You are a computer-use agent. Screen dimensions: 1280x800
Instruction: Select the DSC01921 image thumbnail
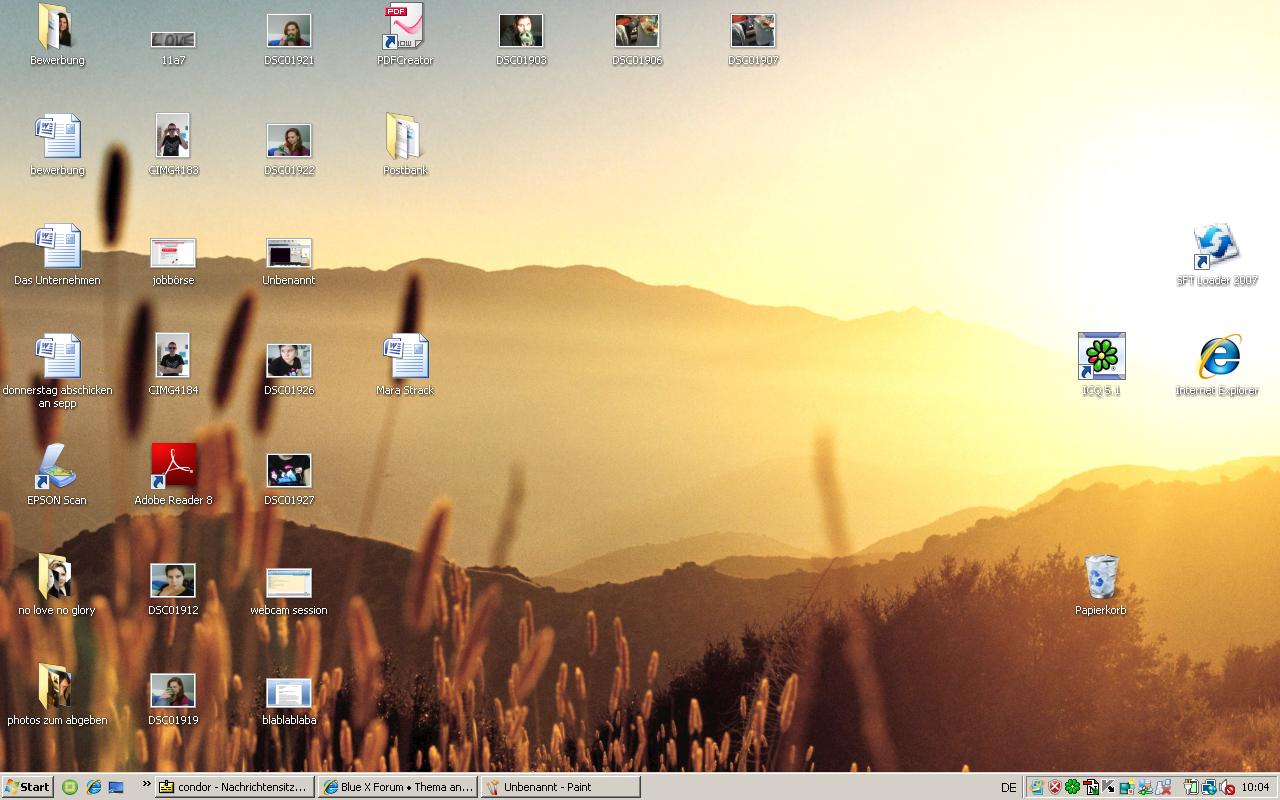(289, 31)
